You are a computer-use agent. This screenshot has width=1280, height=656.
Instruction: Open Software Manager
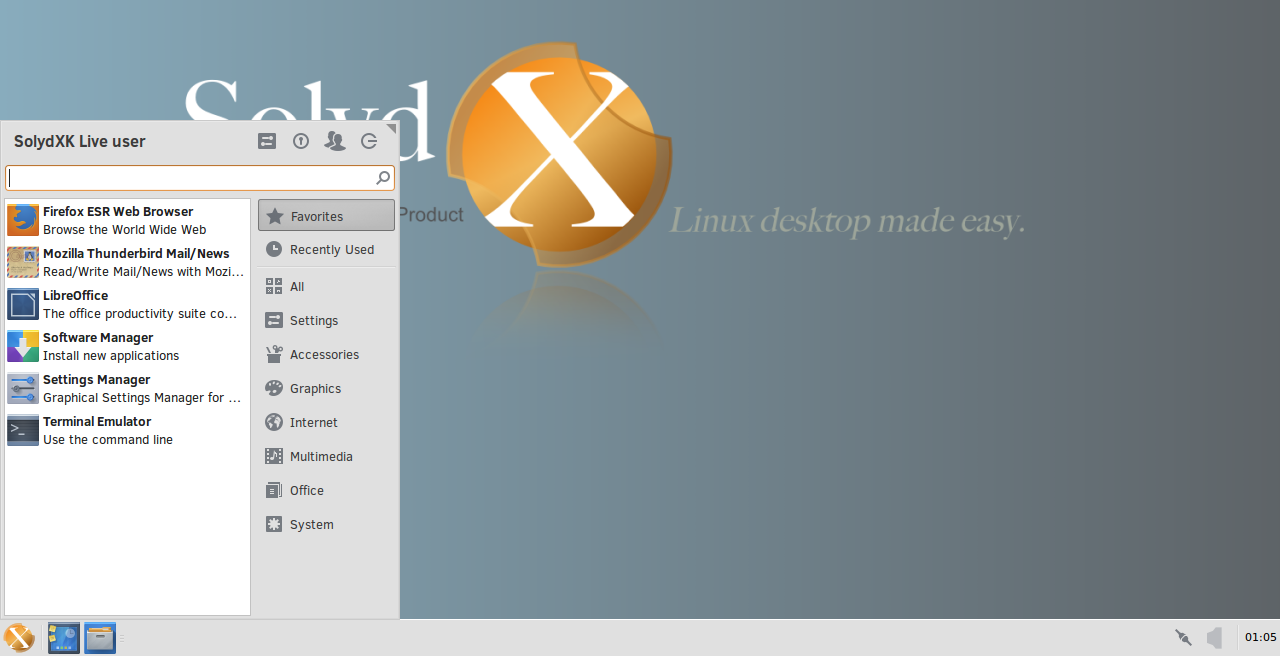[x=127, y=346]
